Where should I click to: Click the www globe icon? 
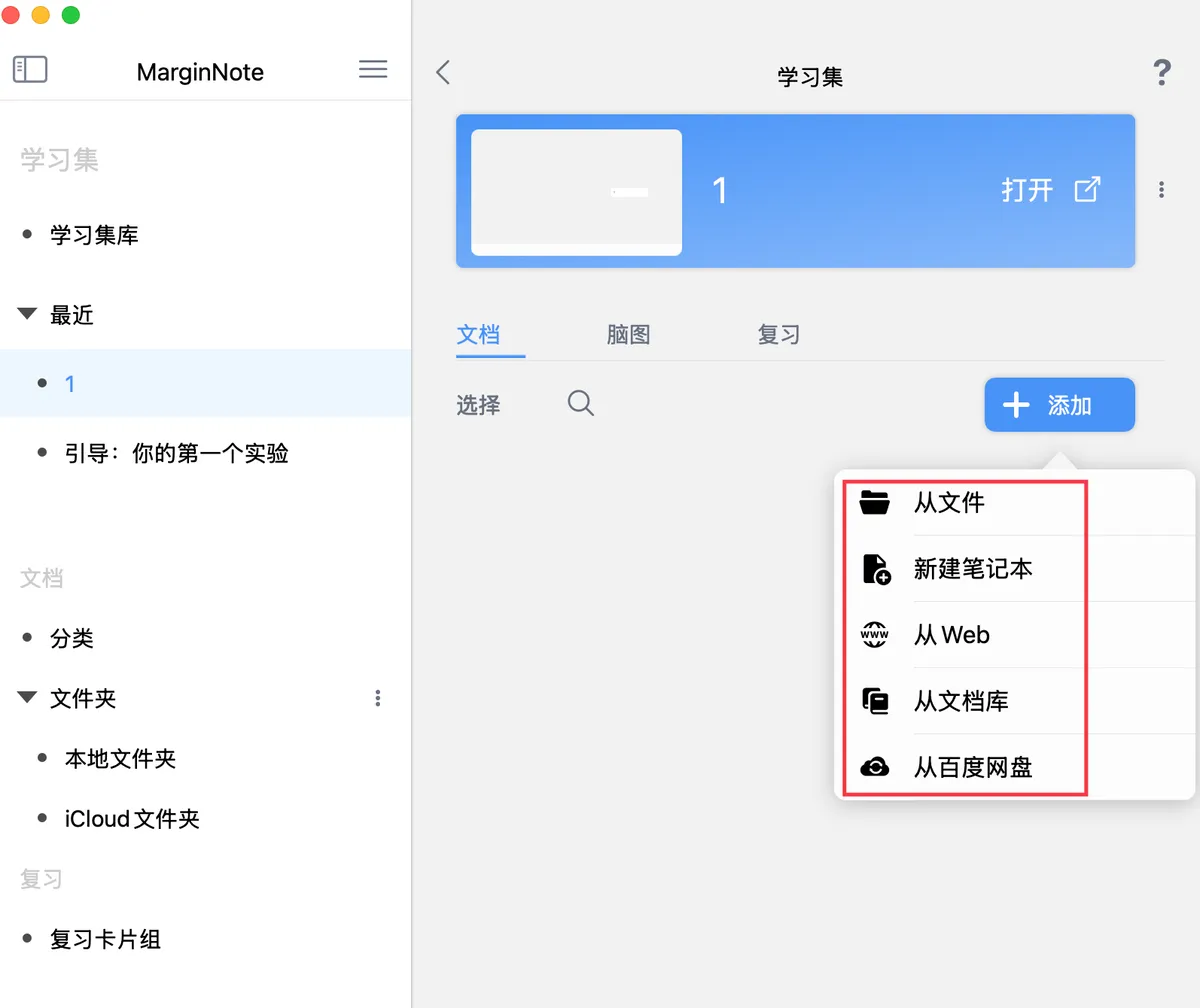875,635
